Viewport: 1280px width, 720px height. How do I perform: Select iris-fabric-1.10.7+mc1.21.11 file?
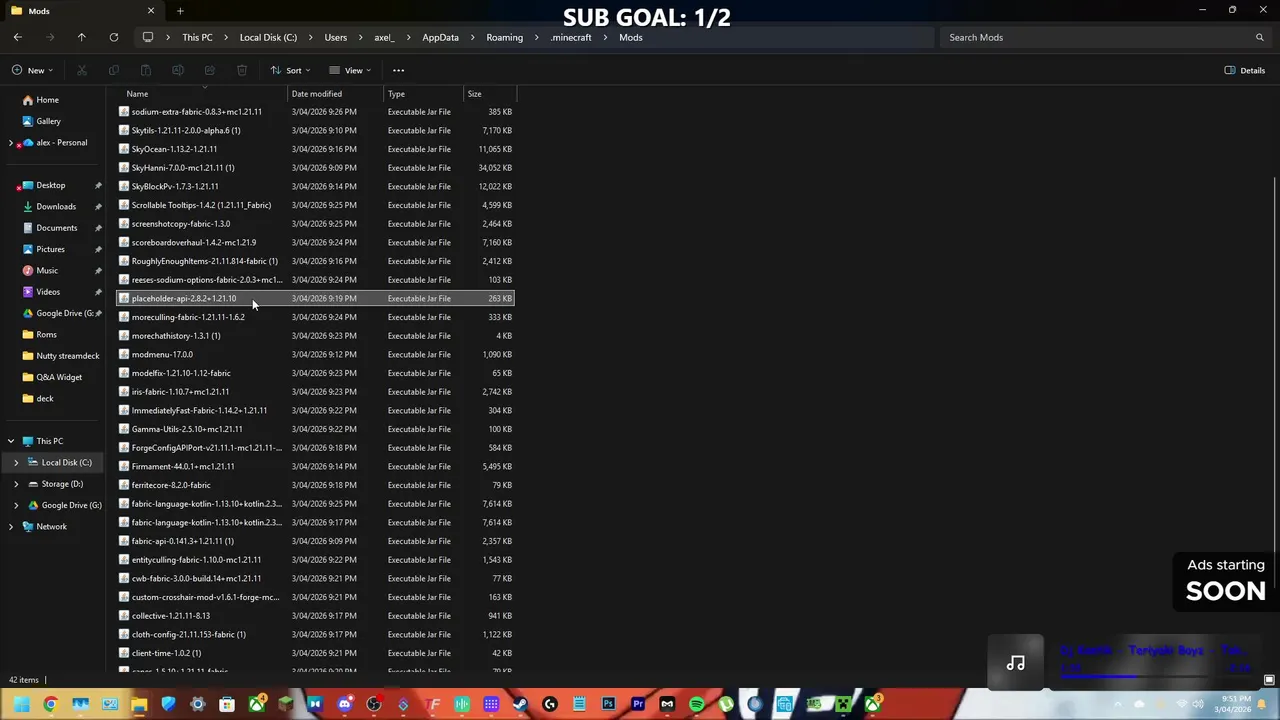point(316,392)
